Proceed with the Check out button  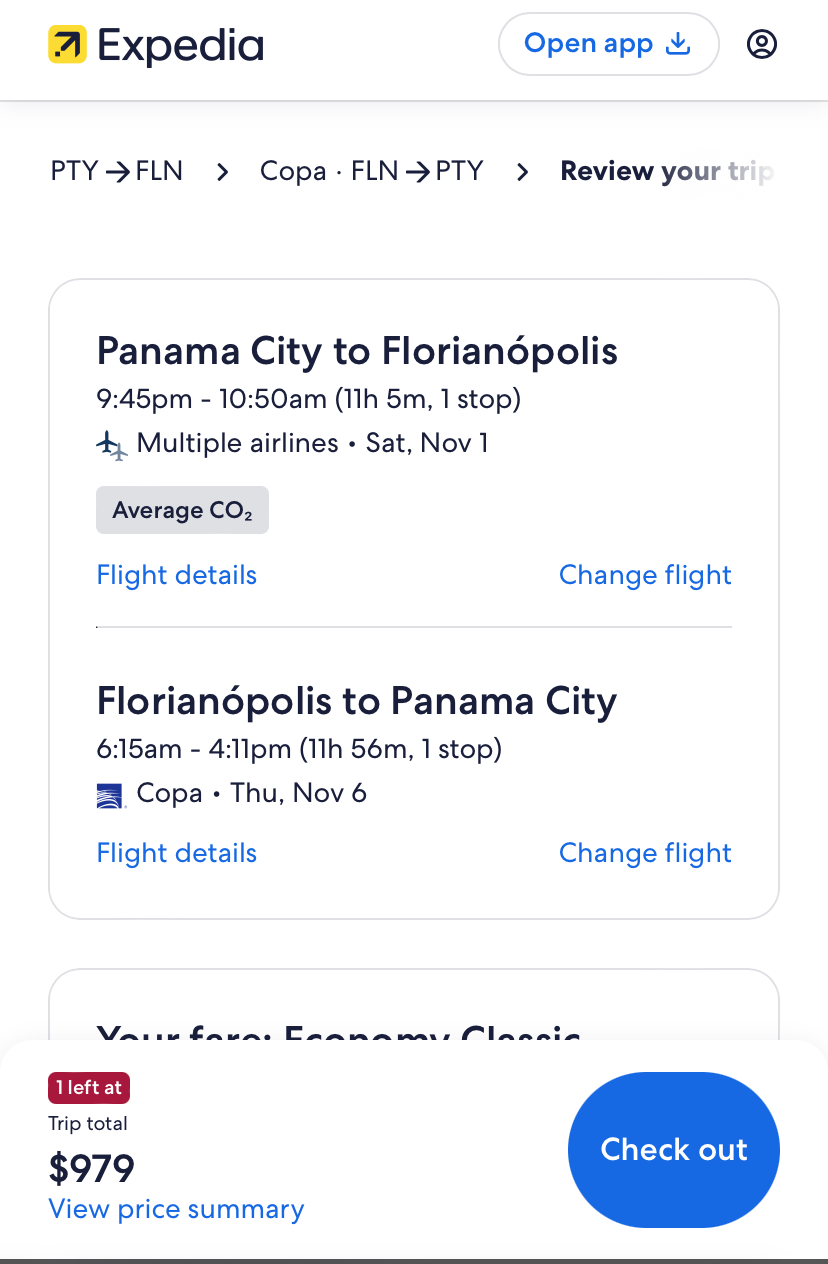(x=674, y=1150)
